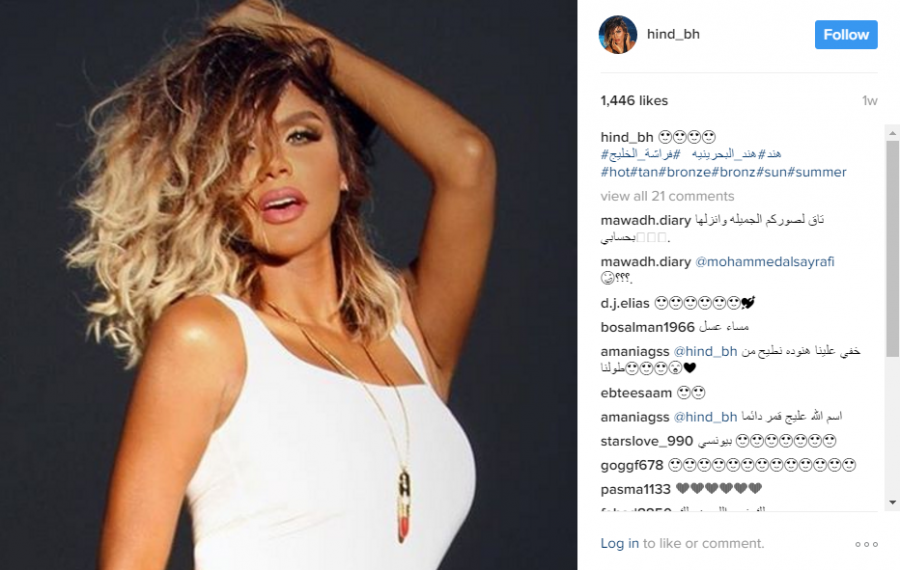Image resolution: width=900 pixels, height=570 pixels.
Task: Visit d.j.elias commenter profile
Action: tap(625, 303)
